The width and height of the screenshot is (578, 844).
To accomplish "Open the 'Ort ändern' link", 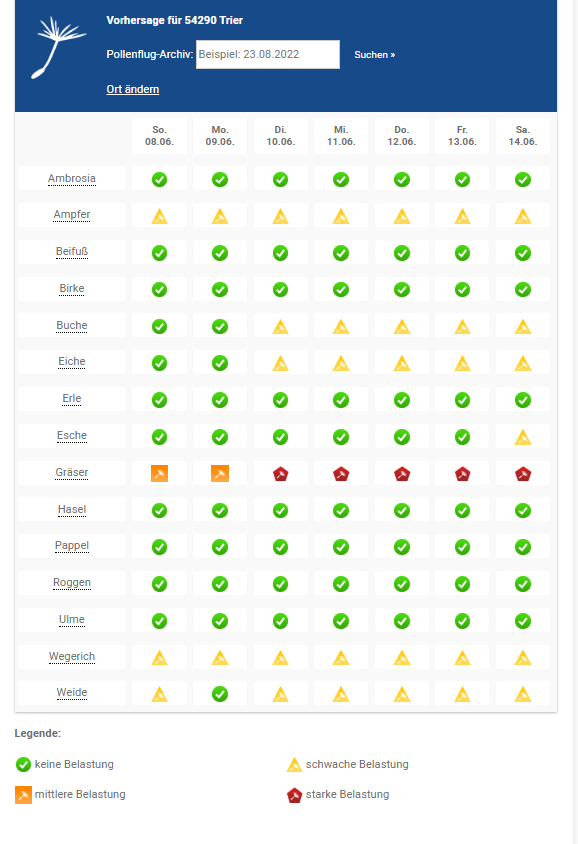I will [x=132, y=89].
